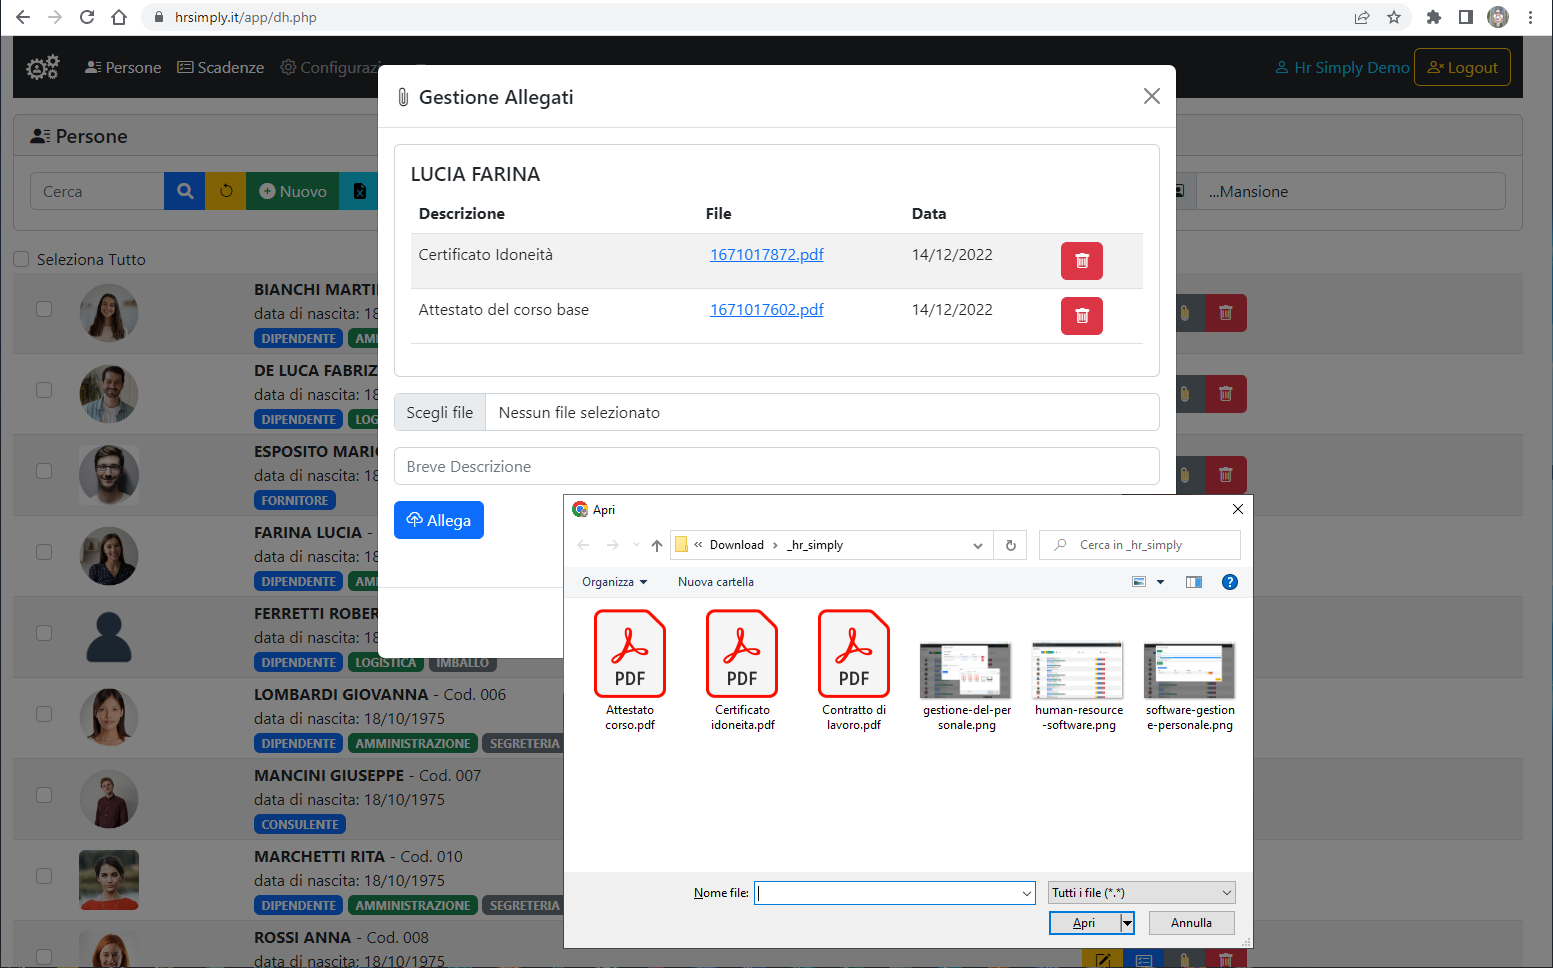Refresh the _hr_simply folder listing
Image resolution: width=1553 pixels, height=968 pixels.
(x=1010, y=545)
